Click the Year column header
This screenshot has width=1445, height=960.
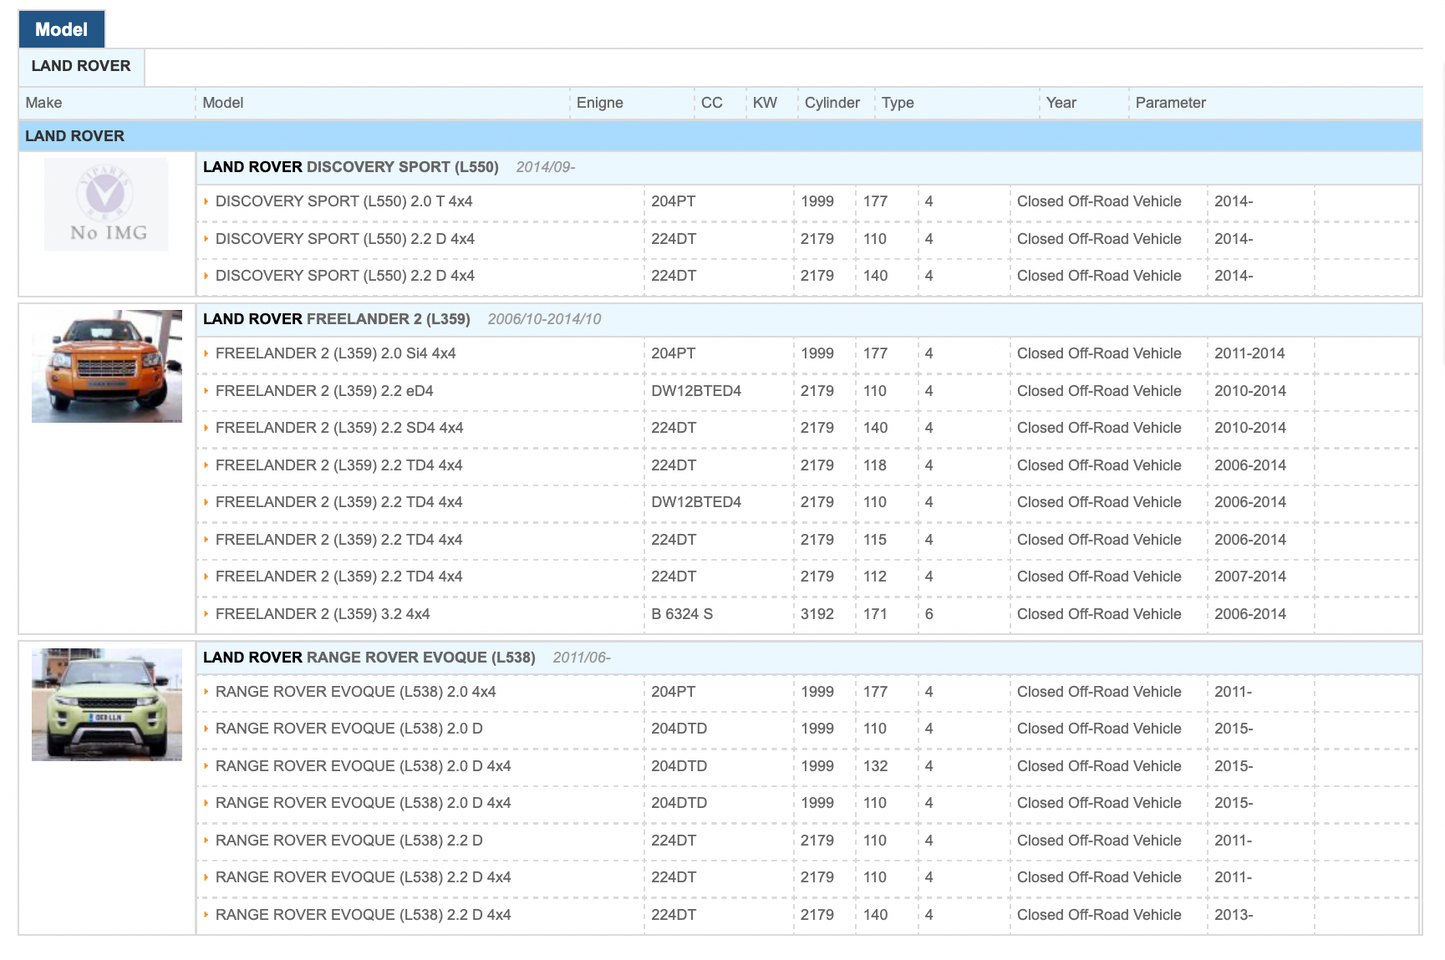coord(1061,103)
